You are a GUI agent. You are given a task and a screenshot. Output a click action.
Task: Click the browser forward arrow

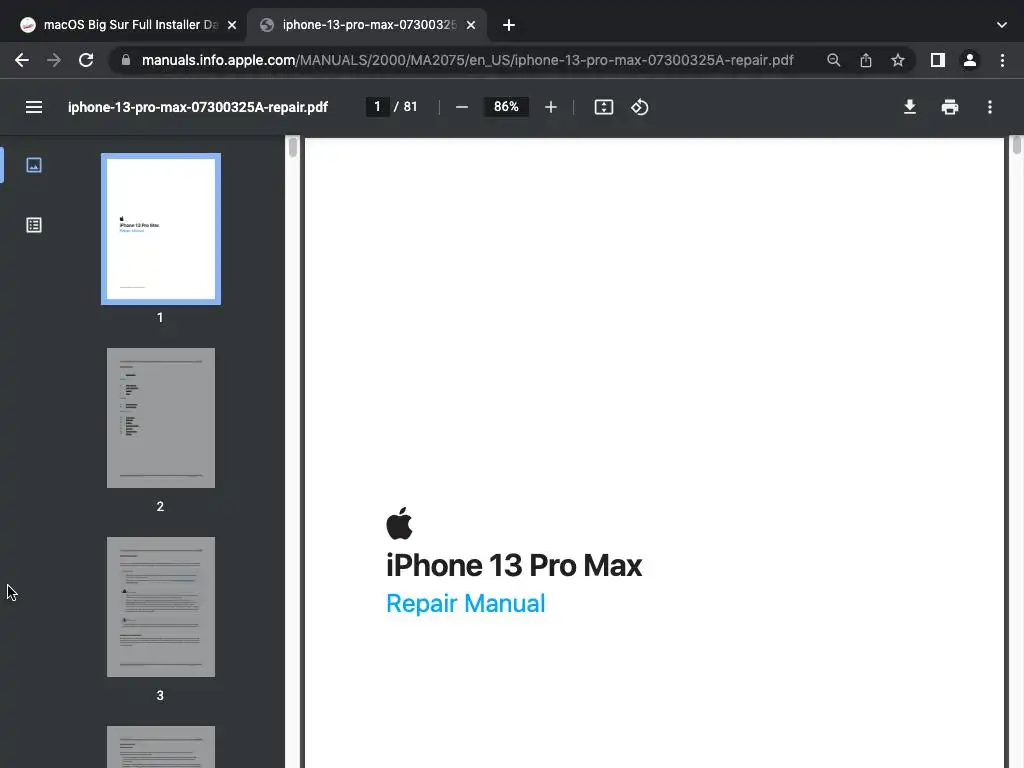coord(54,60)
